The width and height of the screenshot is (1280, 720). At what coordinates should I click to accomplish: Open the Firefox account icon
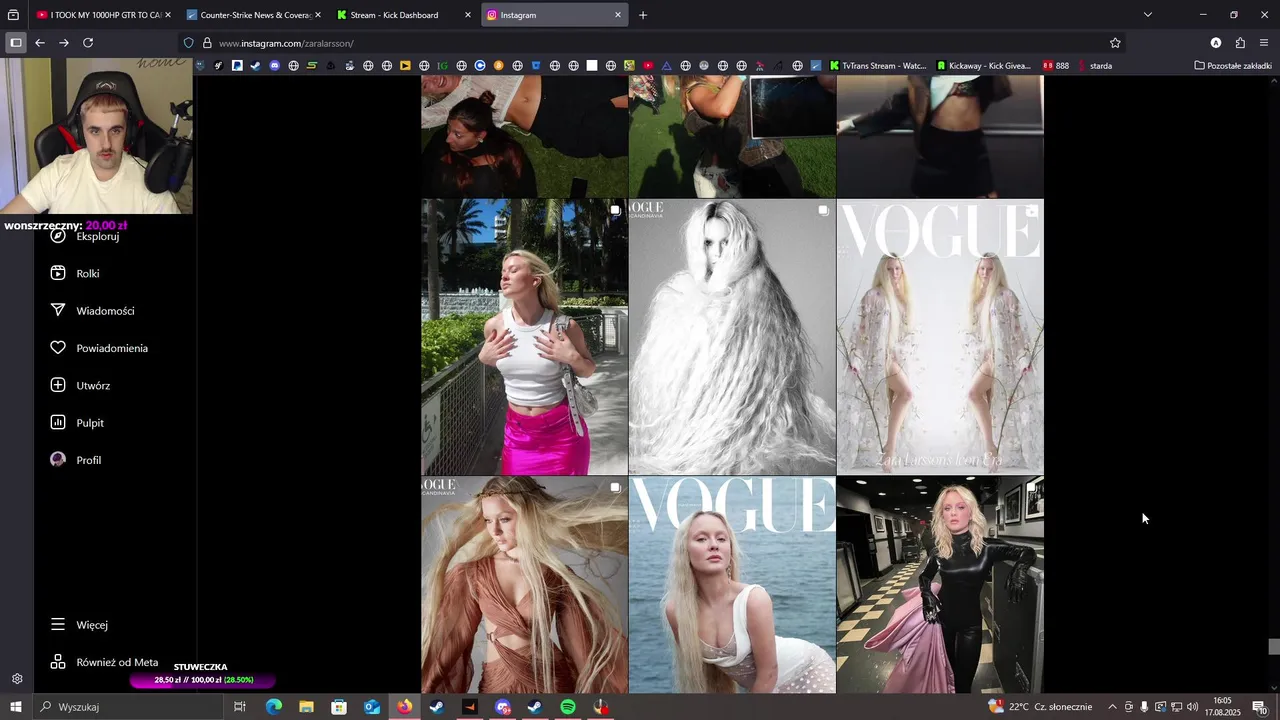coord(1216,43)
